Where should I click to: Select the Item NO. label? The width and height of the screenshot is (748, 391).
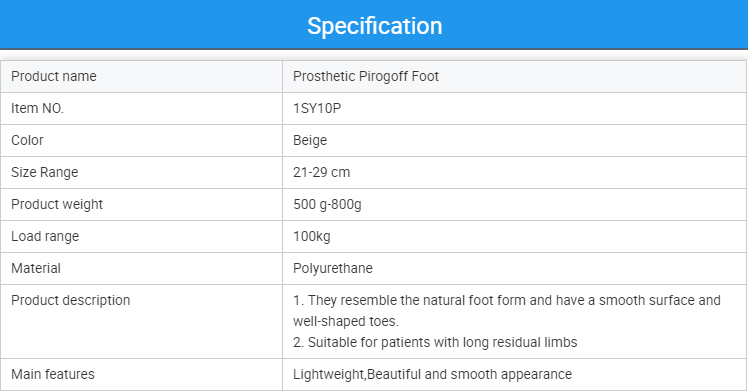37,108
